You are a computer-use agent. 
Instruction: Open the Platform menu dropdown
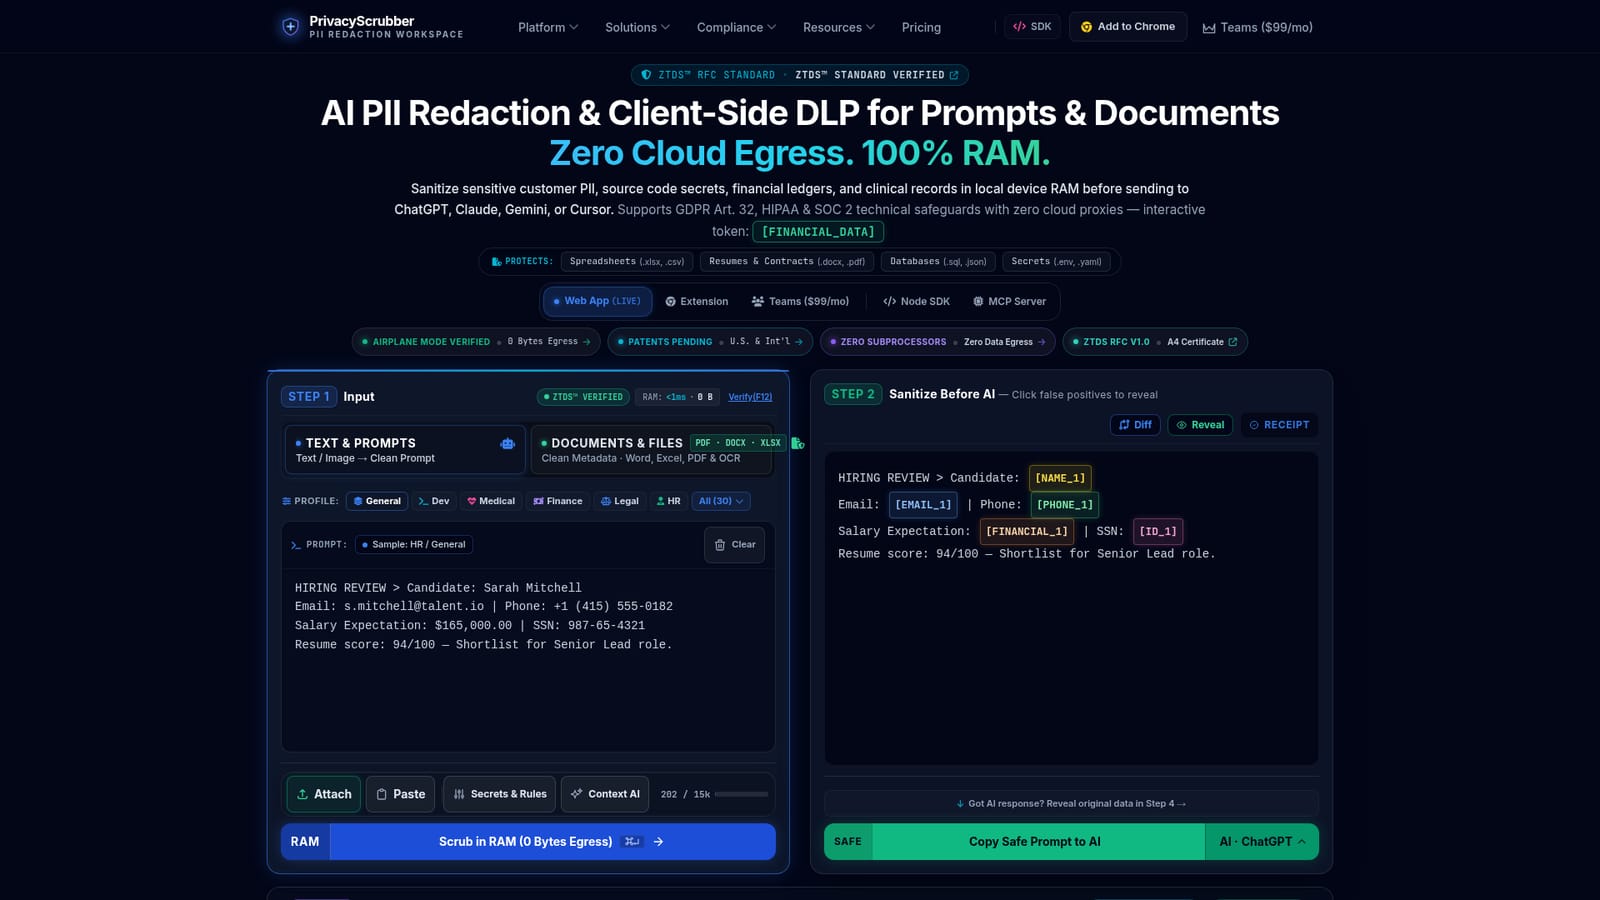pos(548,27)
